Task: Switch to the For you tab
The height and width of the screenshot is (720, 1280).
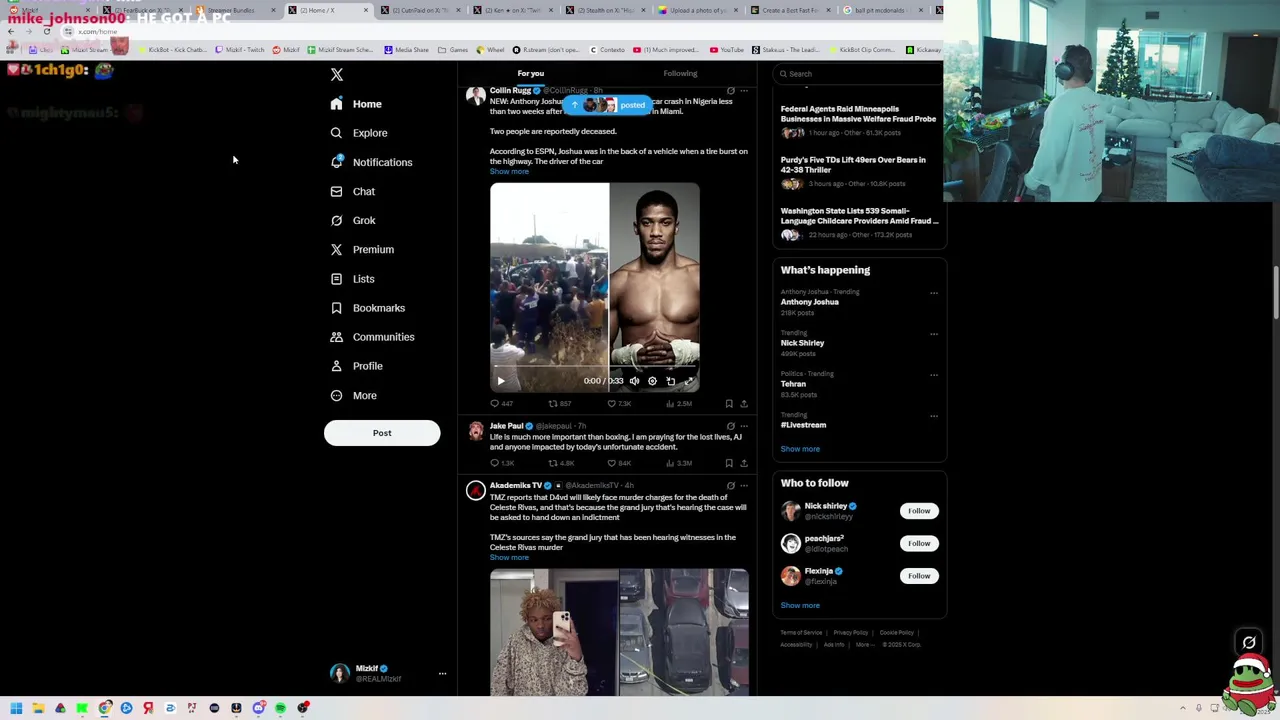Action: [x=531, y=73]
